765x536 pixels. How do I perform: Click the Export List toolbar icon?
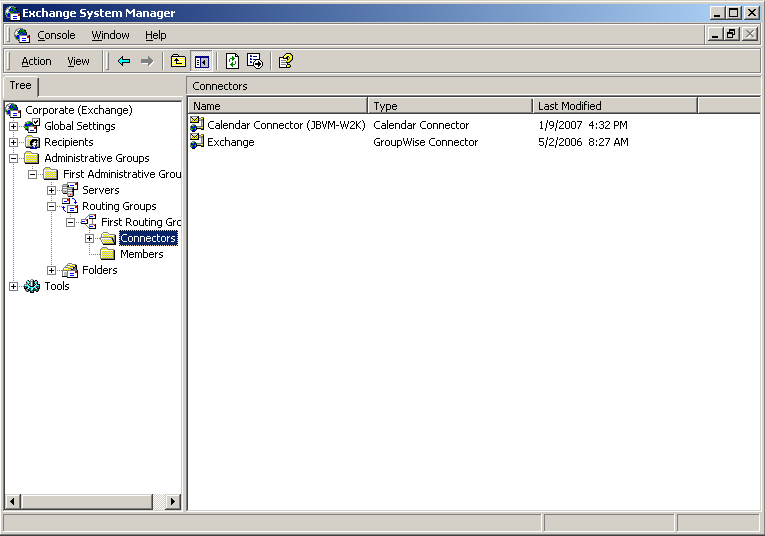255,61
